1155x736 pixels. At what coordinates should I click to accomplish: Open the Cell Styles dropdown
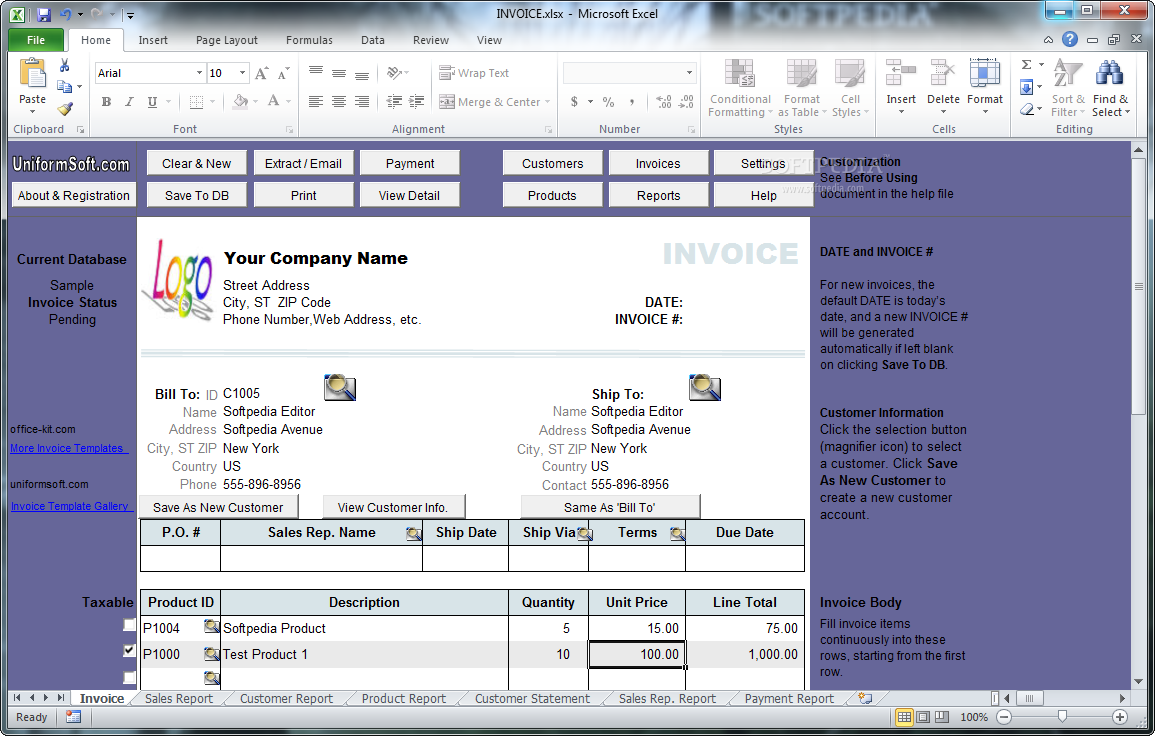[850, 88]
